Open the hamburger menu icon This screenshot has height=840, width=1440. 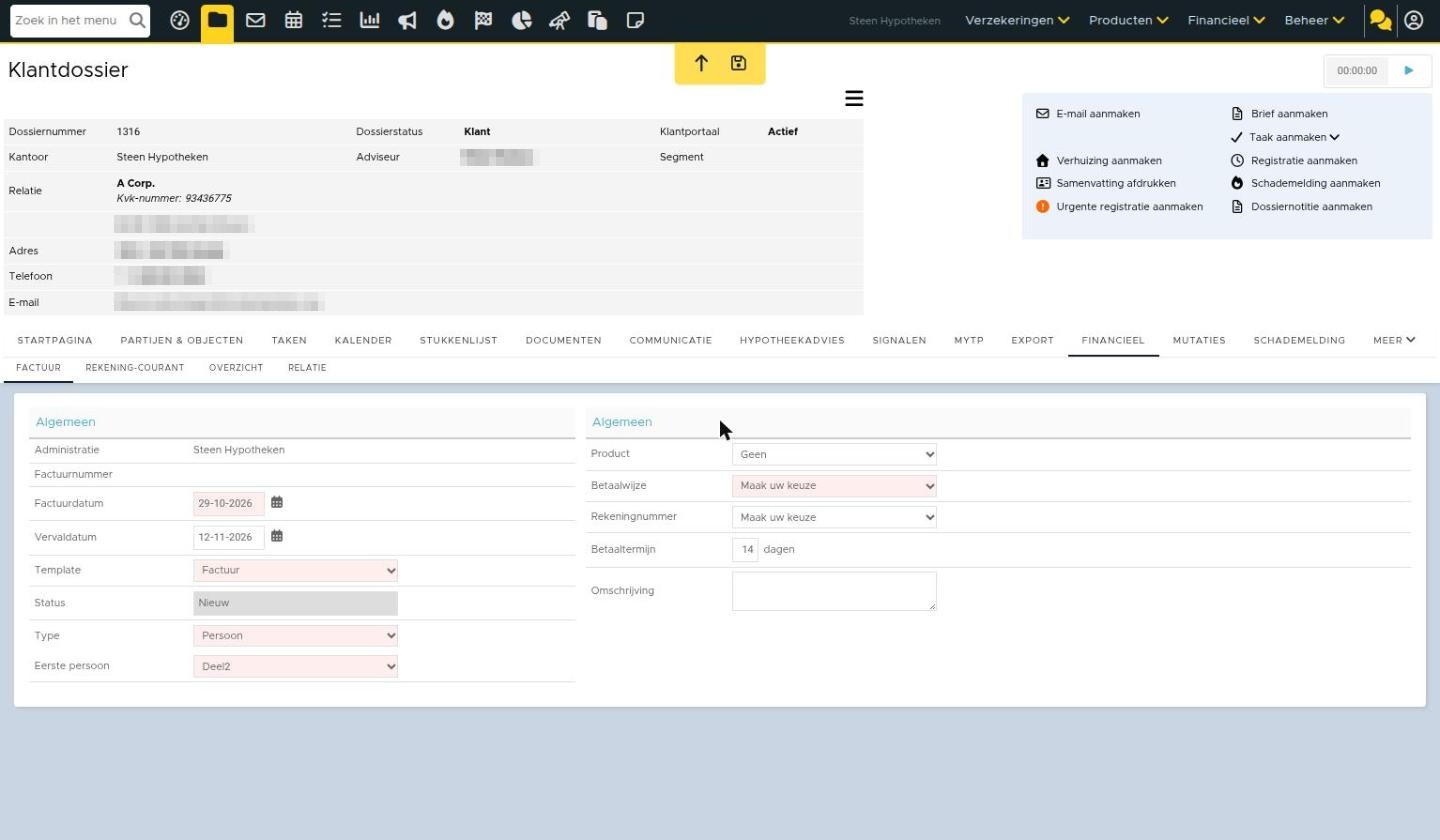pyautogui.click(x=854, y=98)
